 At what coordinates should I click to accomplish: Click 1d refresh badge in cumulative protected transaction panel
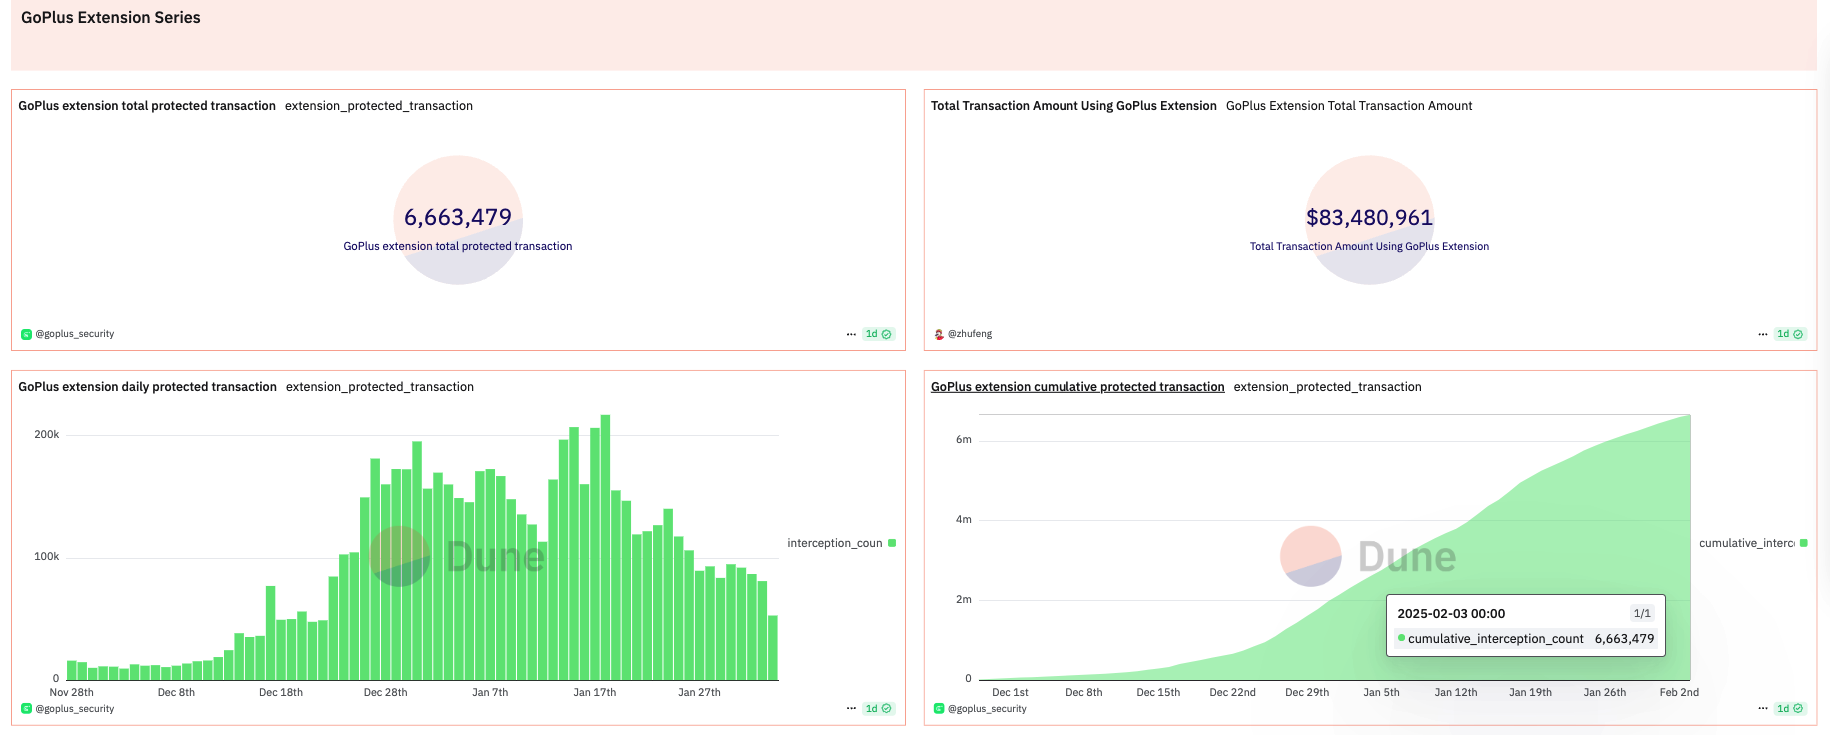pos(1790,709)
